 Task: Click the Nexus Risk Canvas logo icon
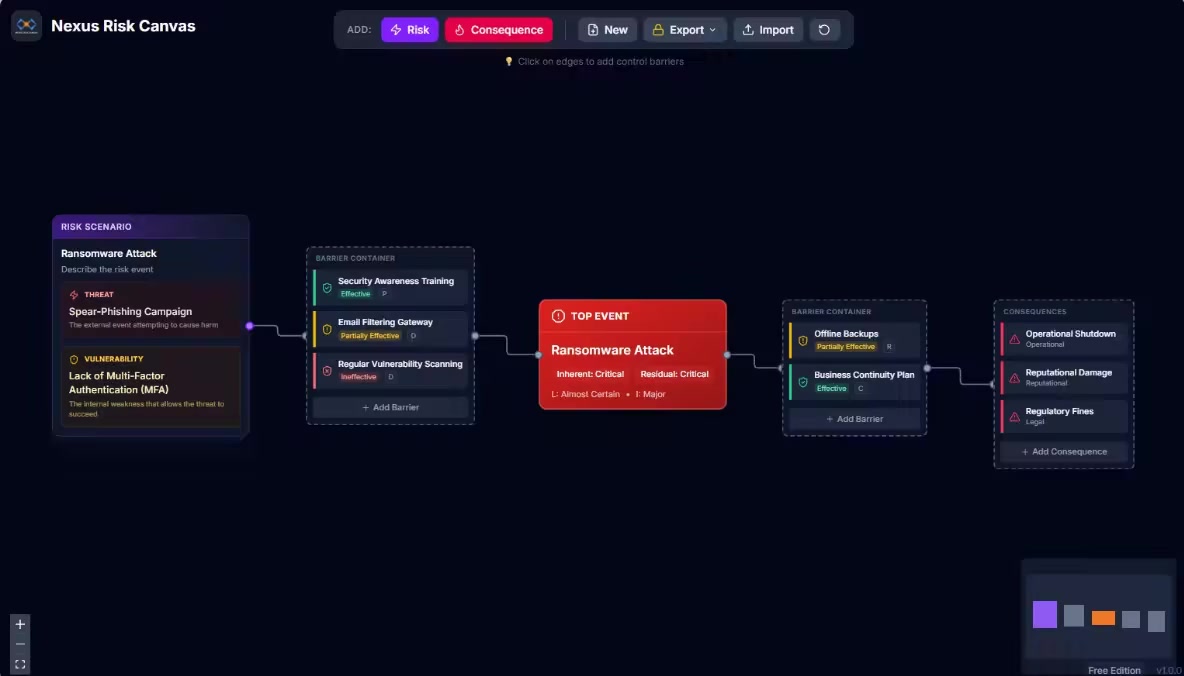26,26
